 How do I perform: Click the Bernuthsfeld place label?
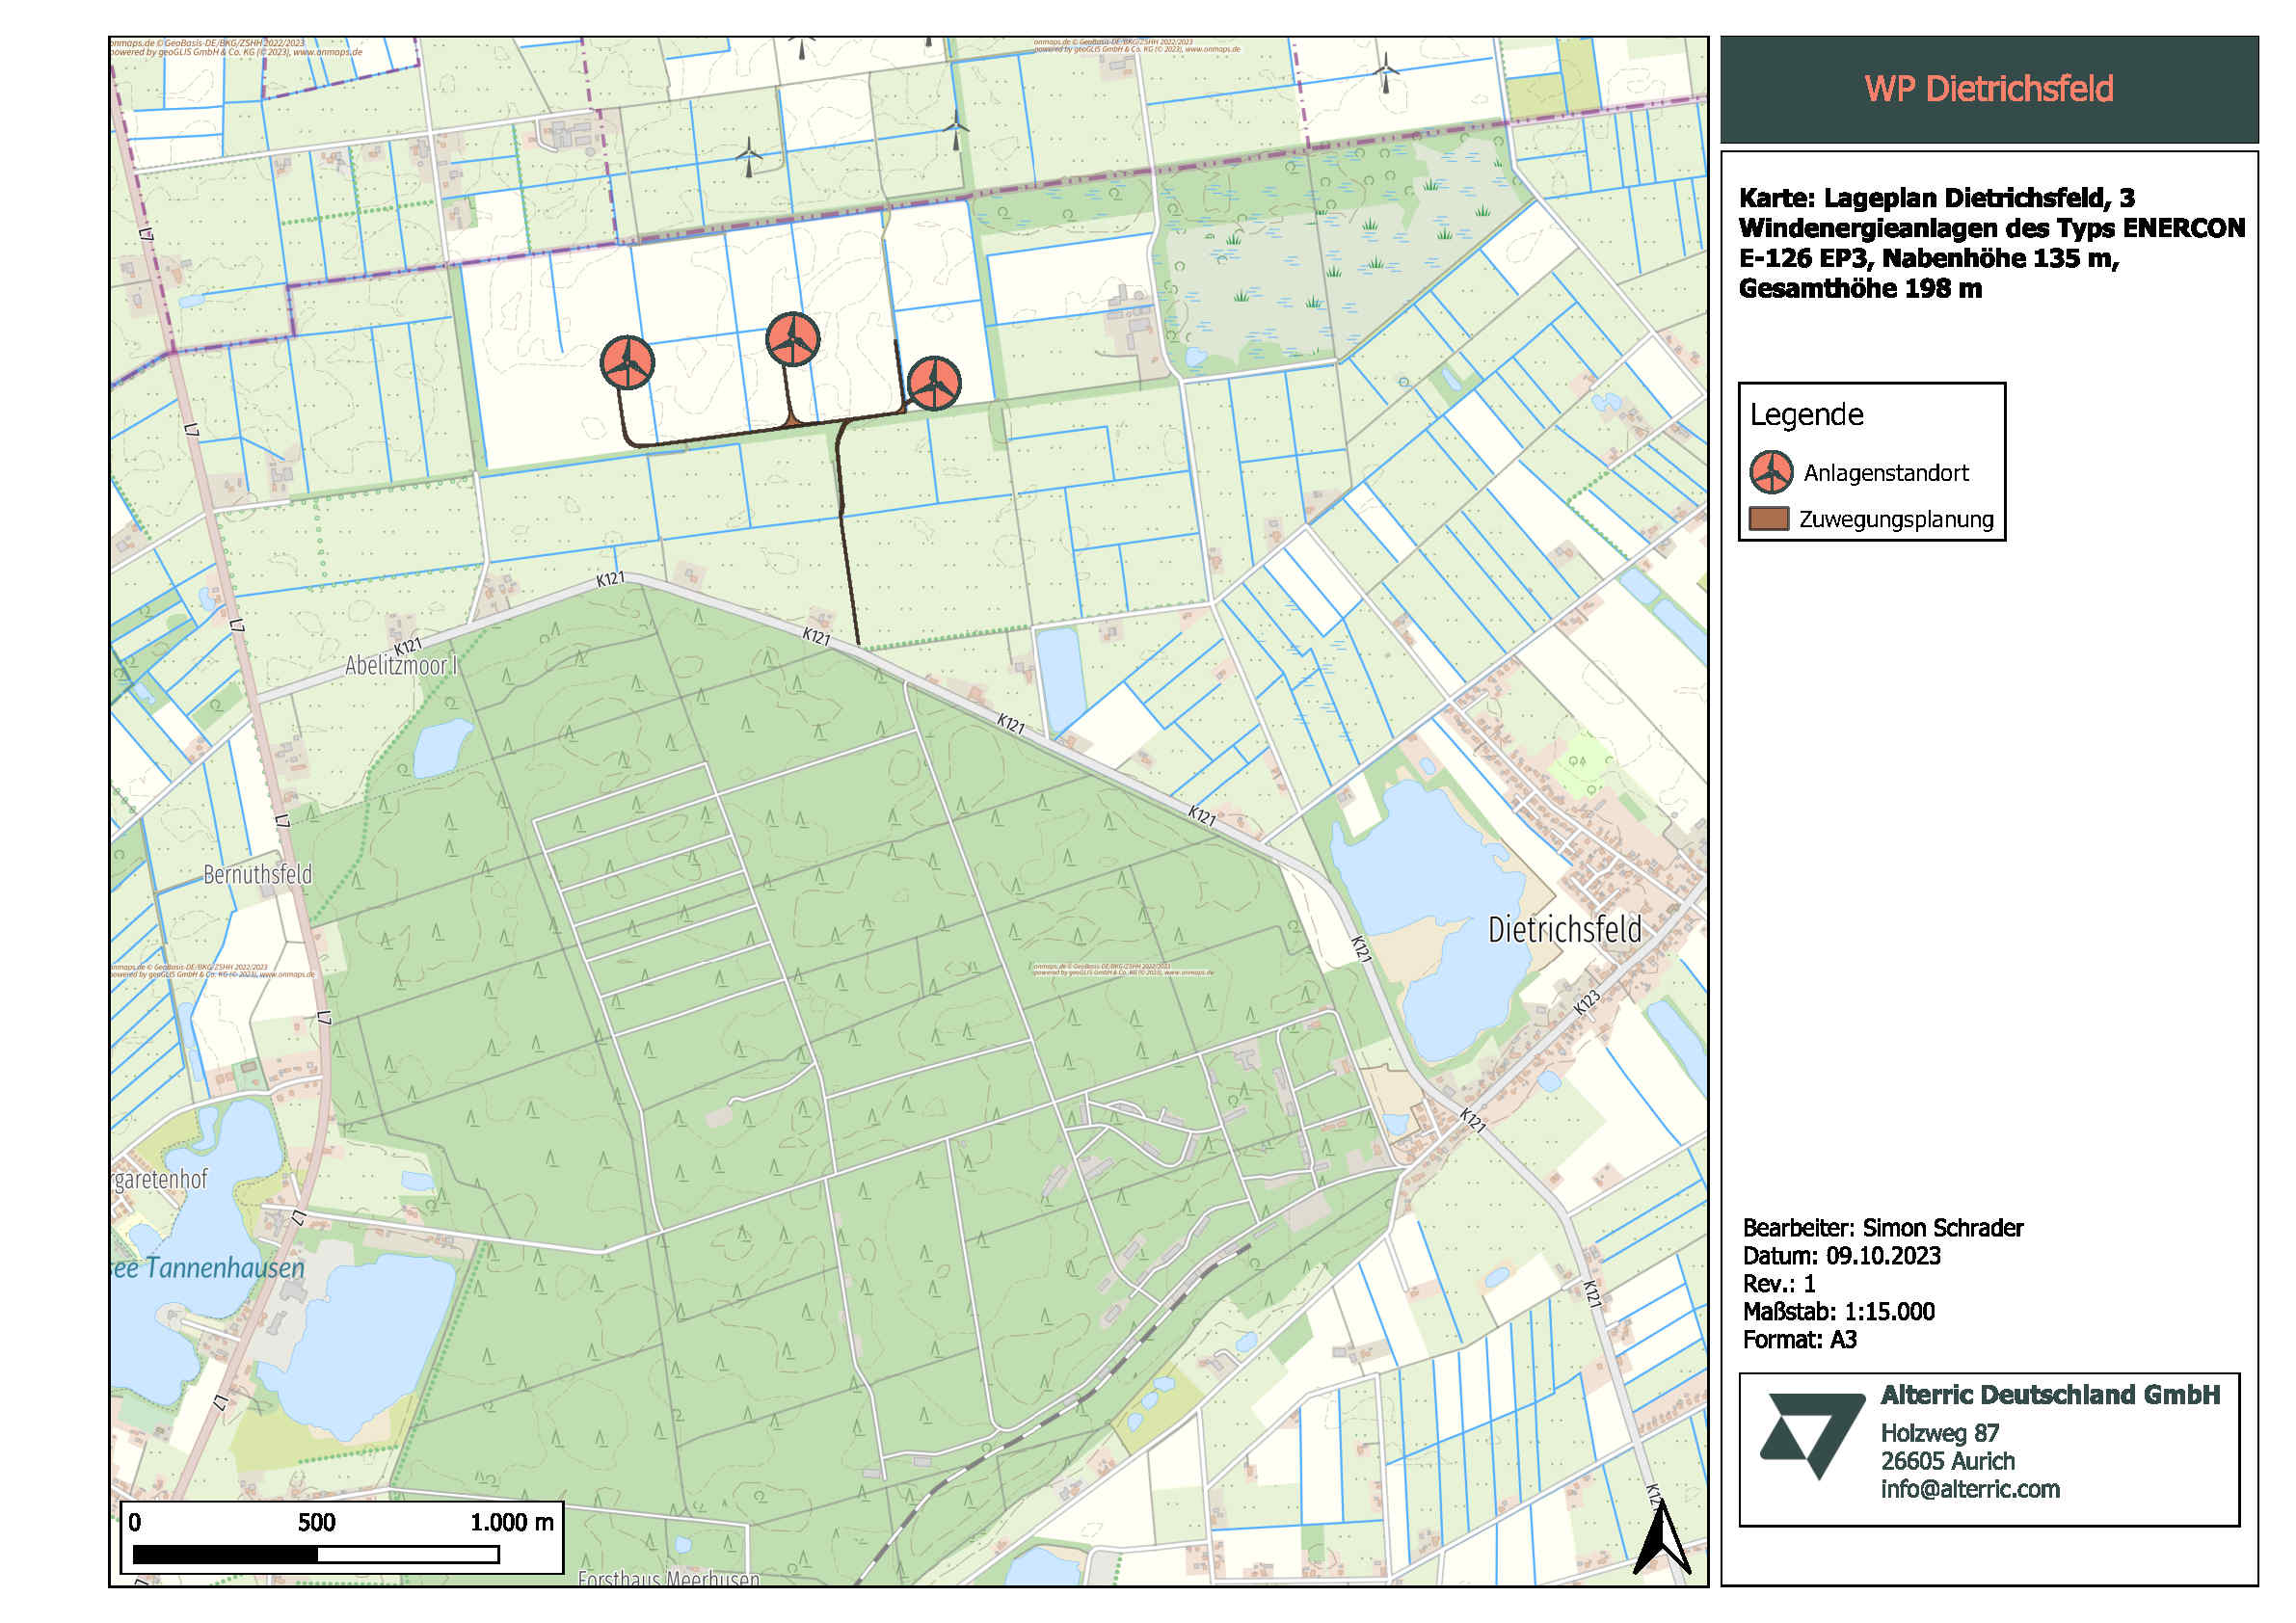click(x=257, y=875)
